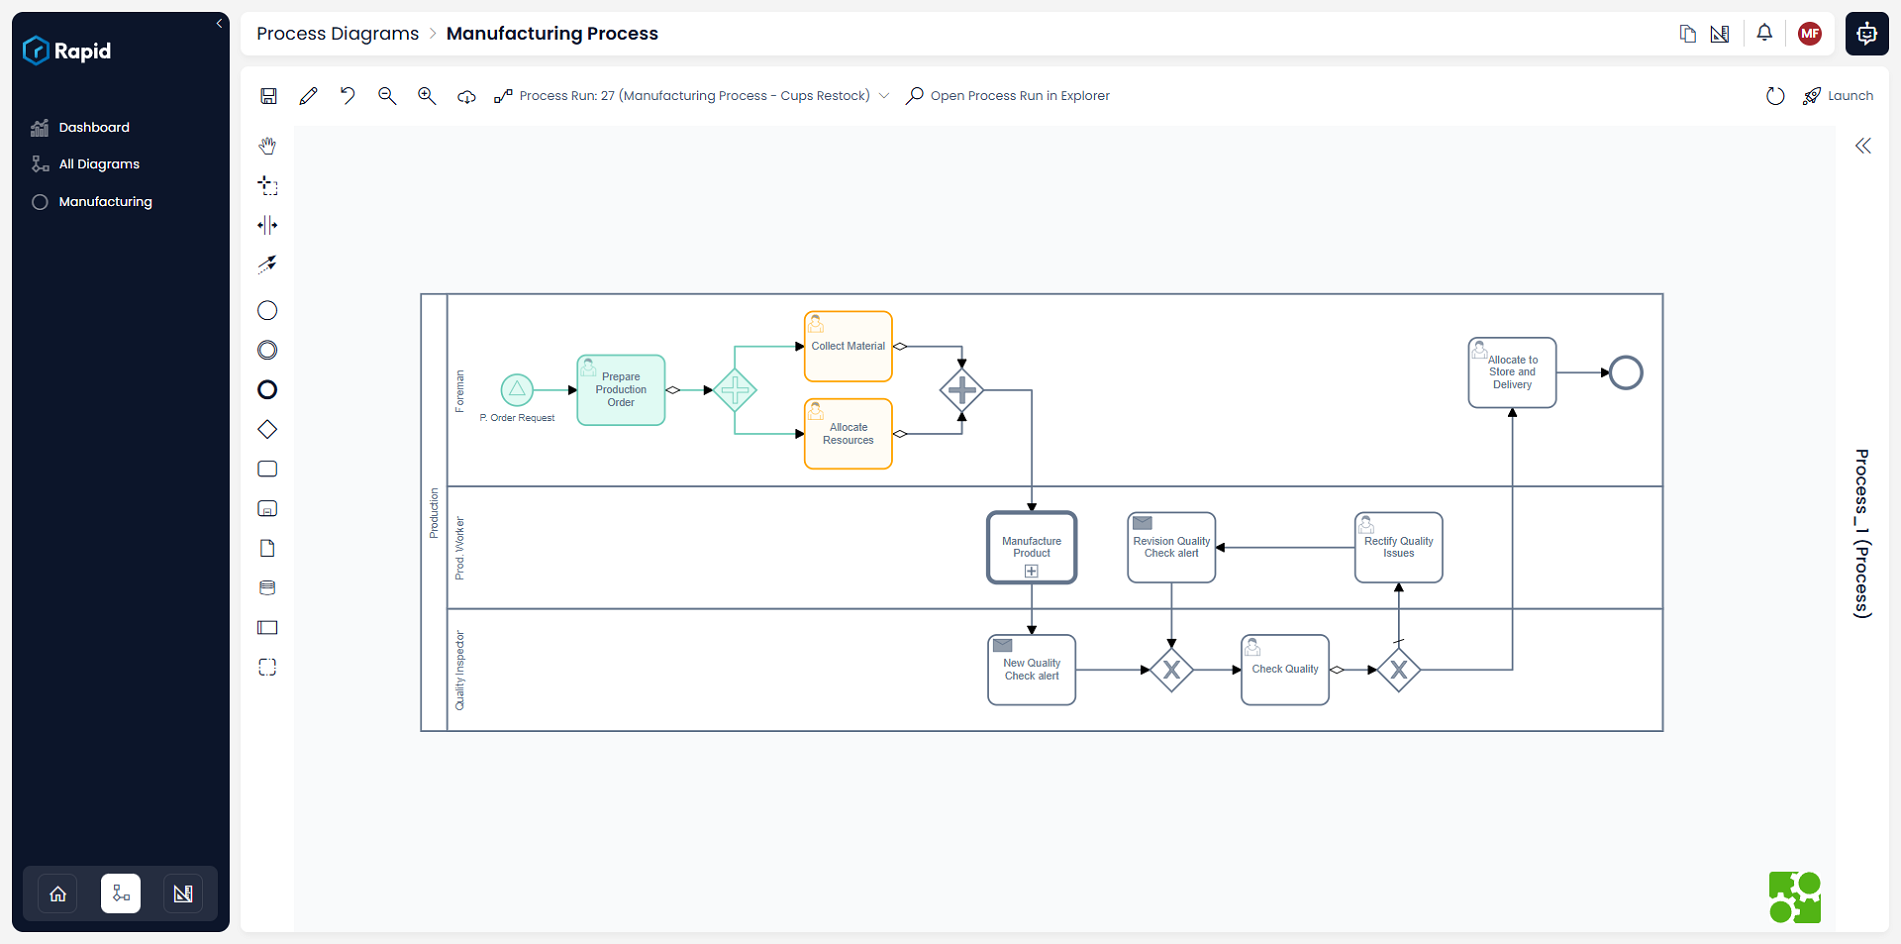
Task: Pick the end event bold circle in palette
Action: 267,390
